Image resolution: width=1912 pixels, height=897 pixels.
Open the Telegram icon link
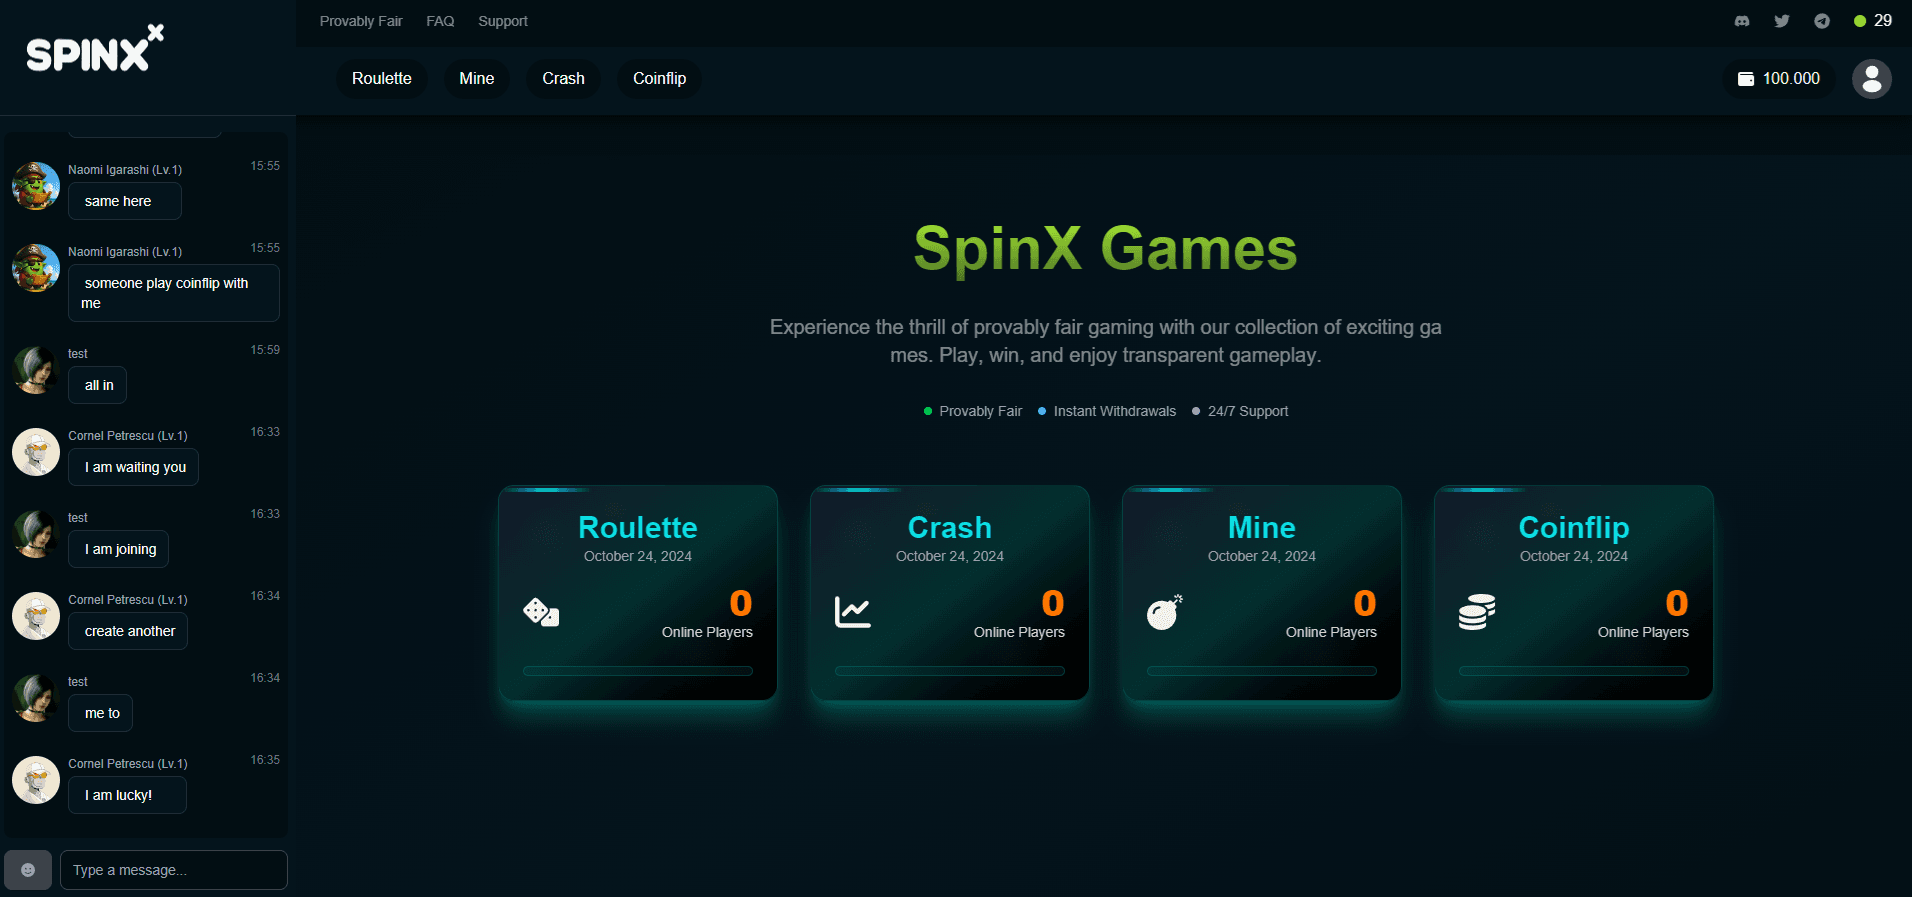coord(1822,21)
